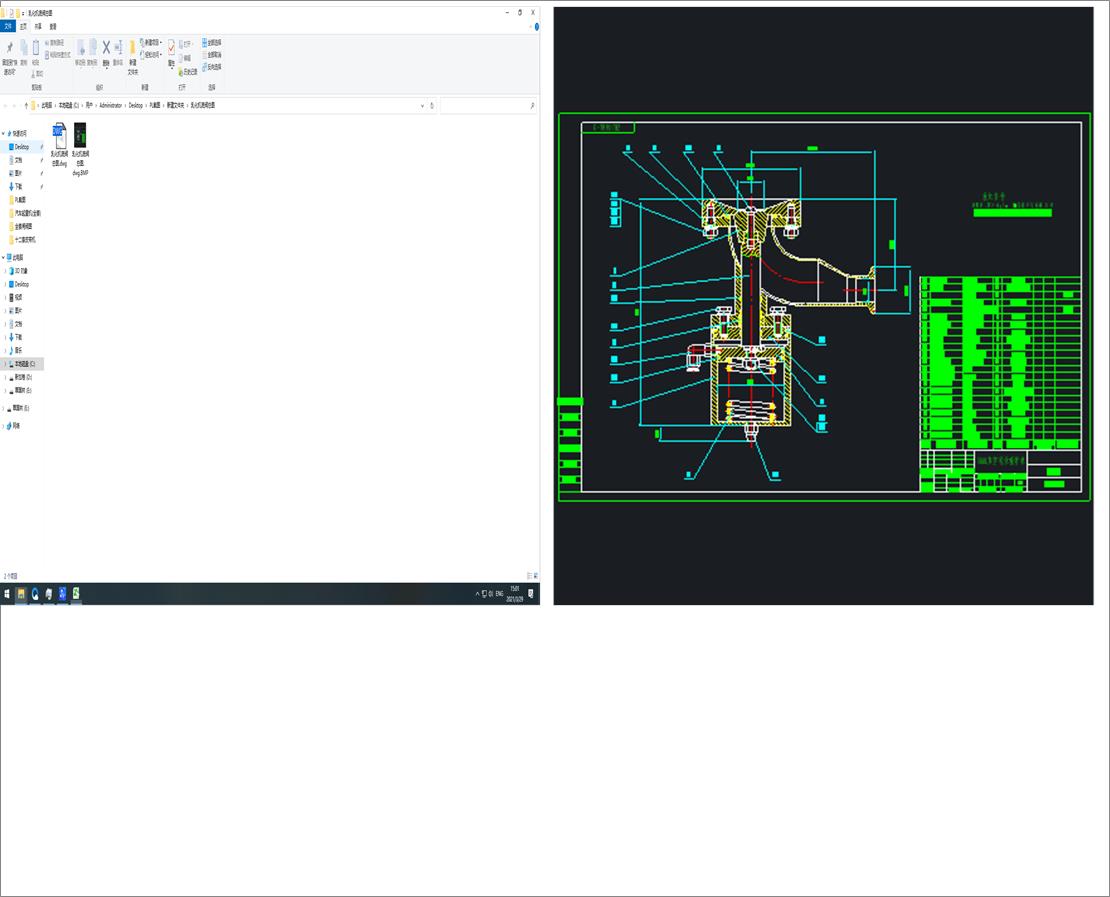1110x897 pixels.
Task: Select Videos under This PC
Action: point(18,297)
